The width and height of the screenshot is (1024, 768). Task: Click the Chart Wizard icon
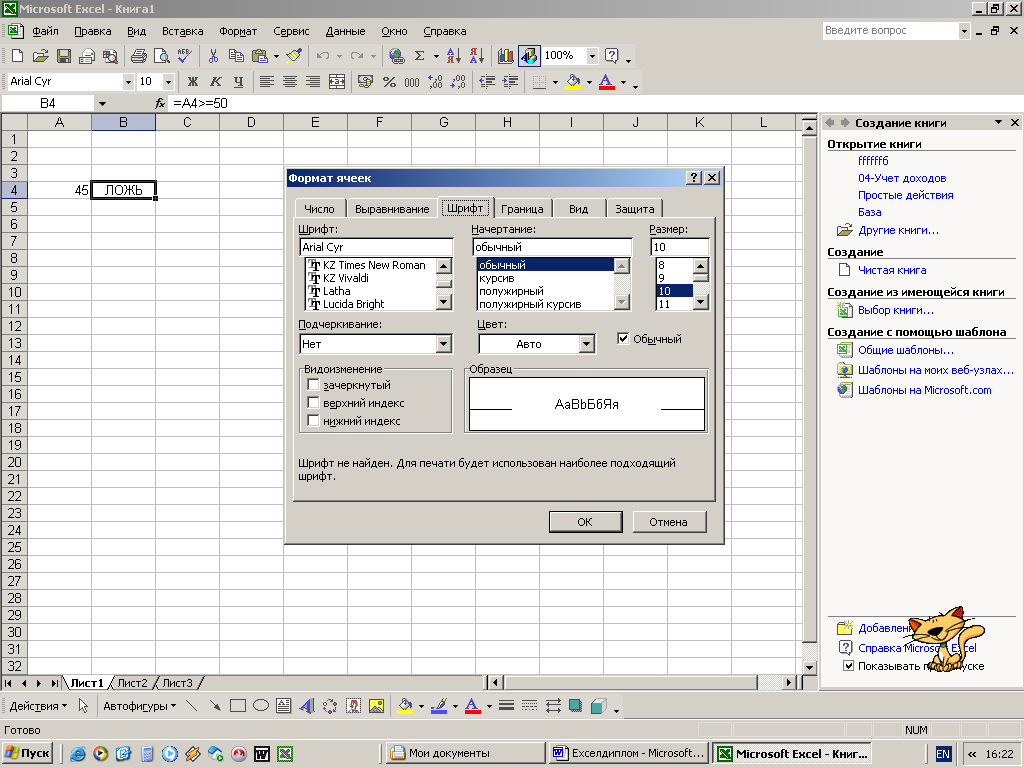click(505, 56)
